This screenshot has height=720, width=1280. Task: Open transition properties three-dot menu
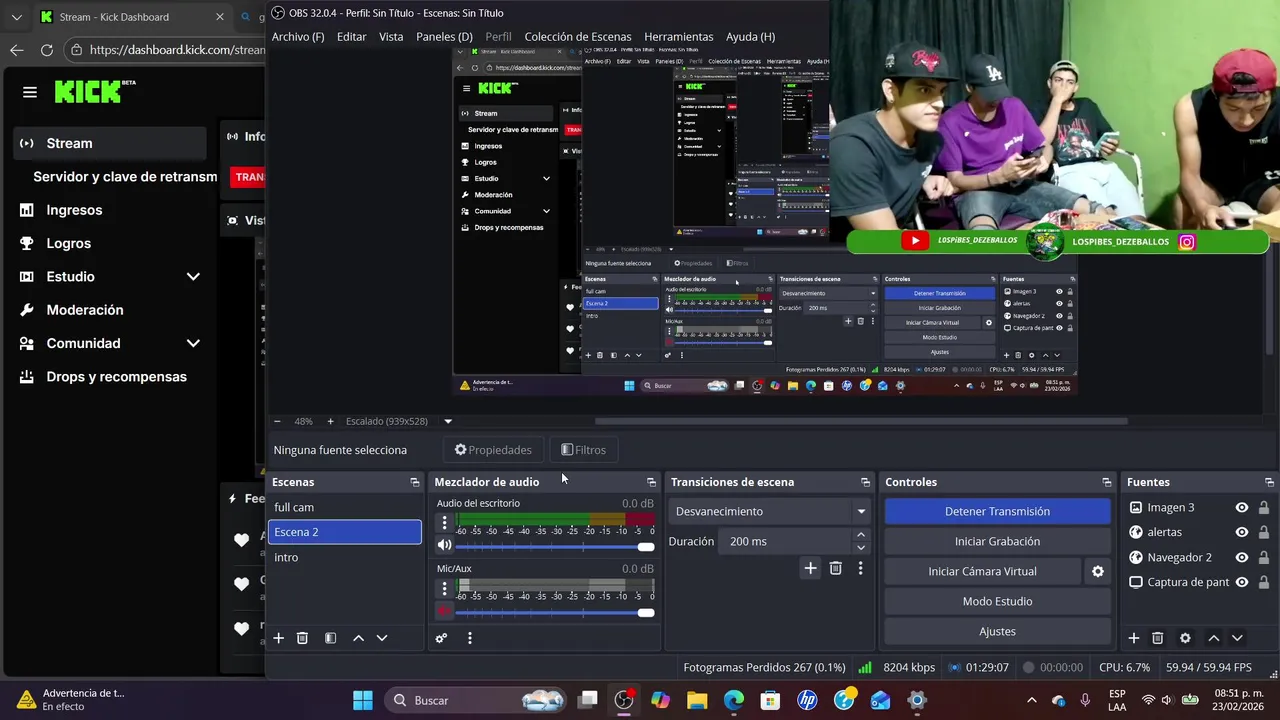click(x=860, y=568)
